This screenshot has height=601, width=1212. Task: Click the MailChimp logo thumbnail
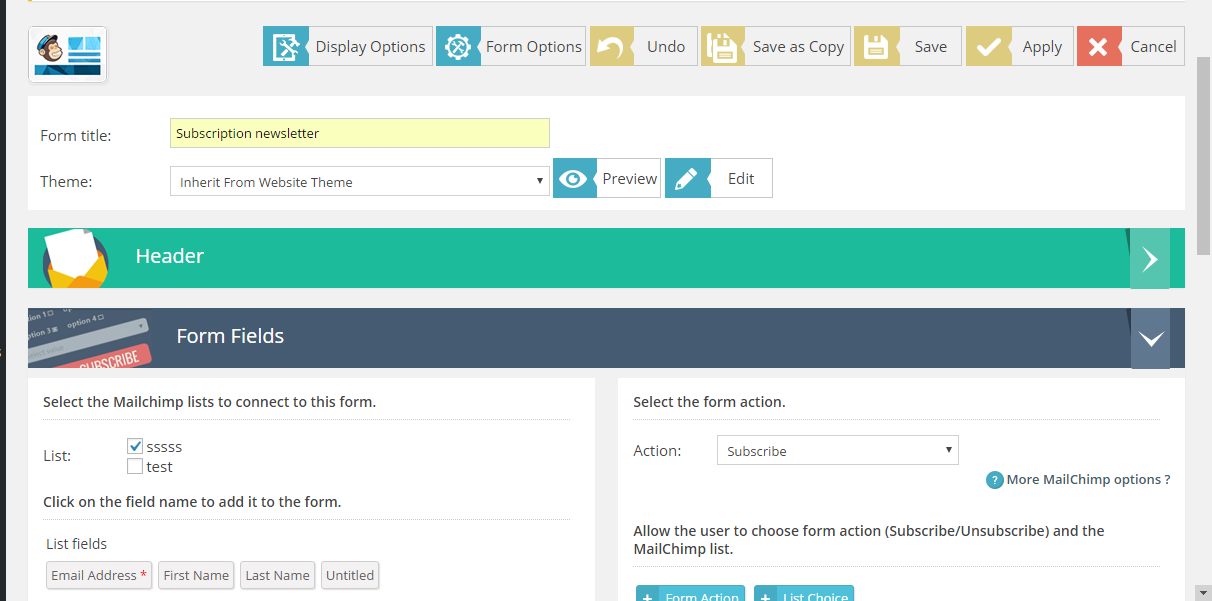pos(67,54)
